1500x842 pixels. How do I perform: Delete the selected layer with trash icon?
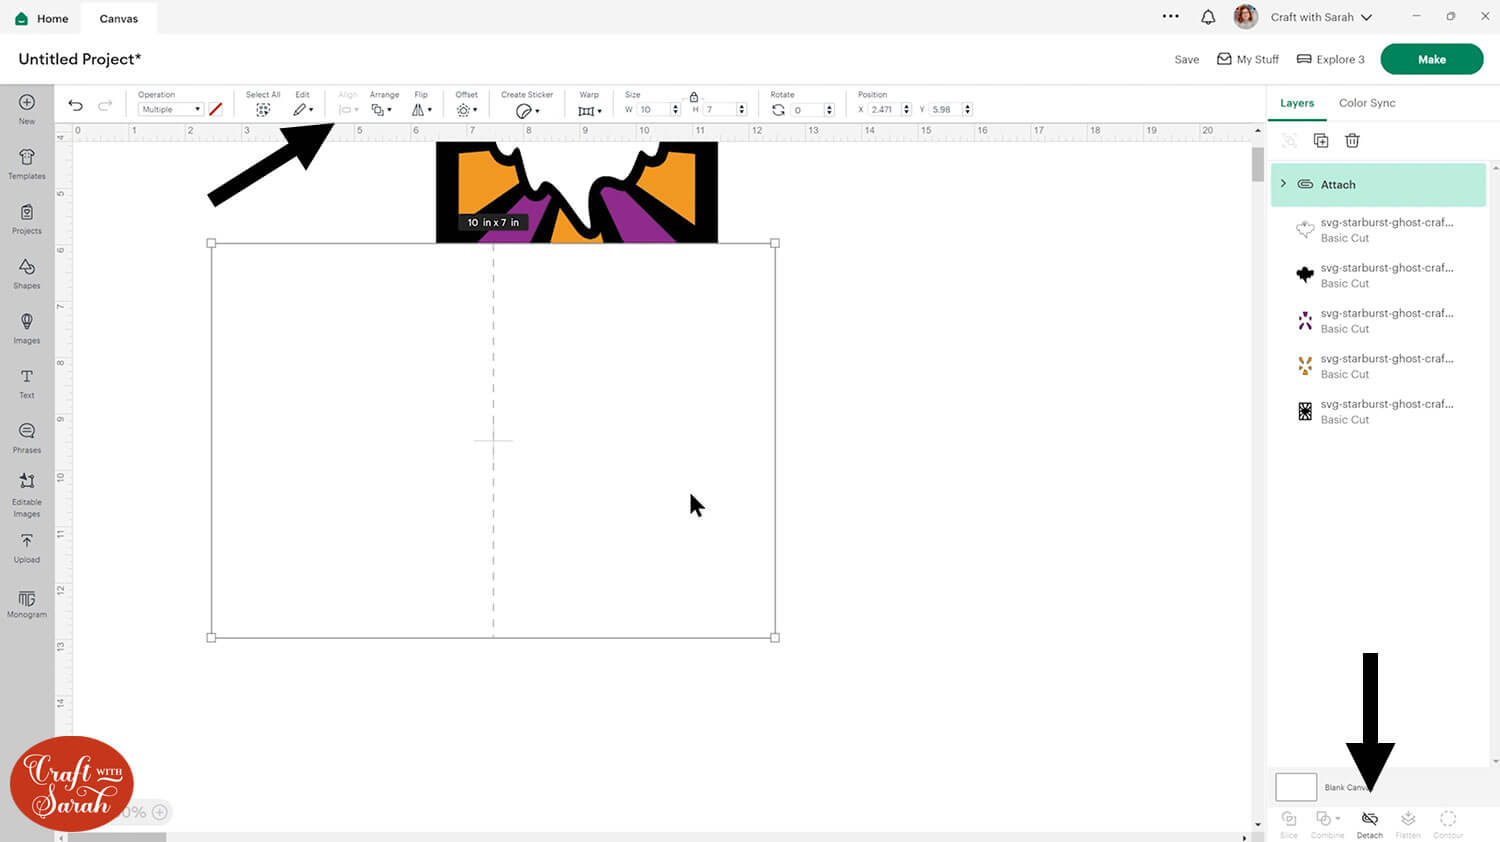coord(1352,141)
